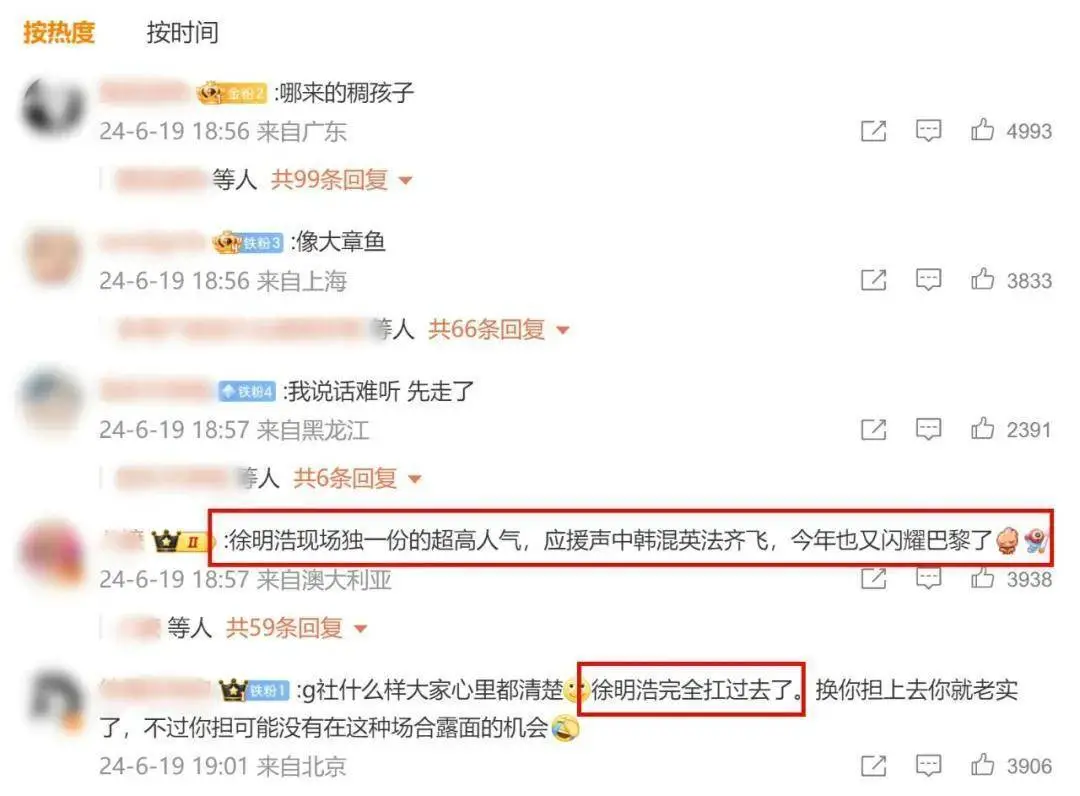Share the '哪来的稠孩子' comment
Screen dimensions: 1080x796
[873, 130]
